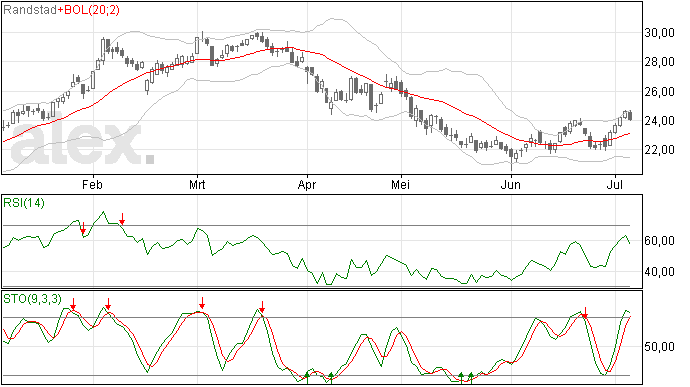Click the first STO green buy arrow at Apr
This screenshot has width=690, height=387.
(x=307, y=377)
